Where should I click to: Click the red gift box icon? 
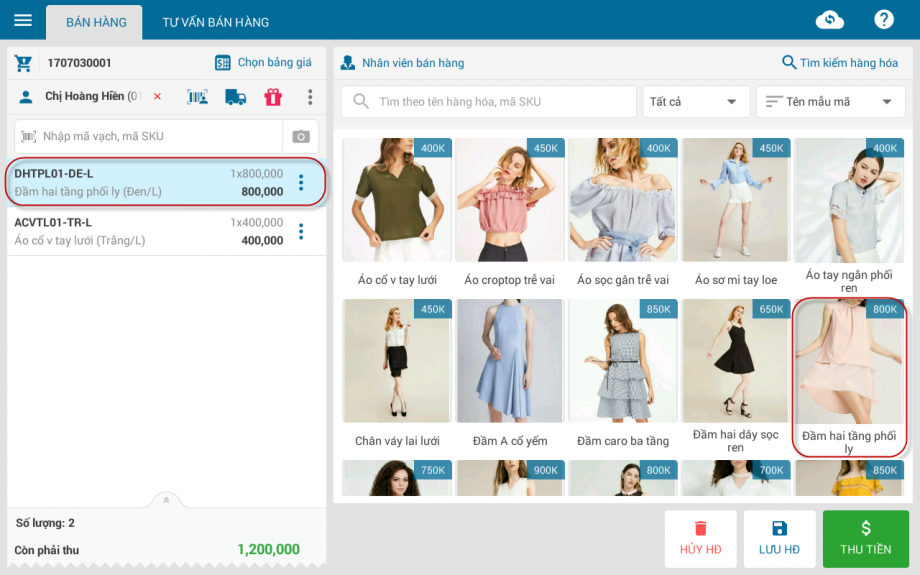[x=273, y=97]
